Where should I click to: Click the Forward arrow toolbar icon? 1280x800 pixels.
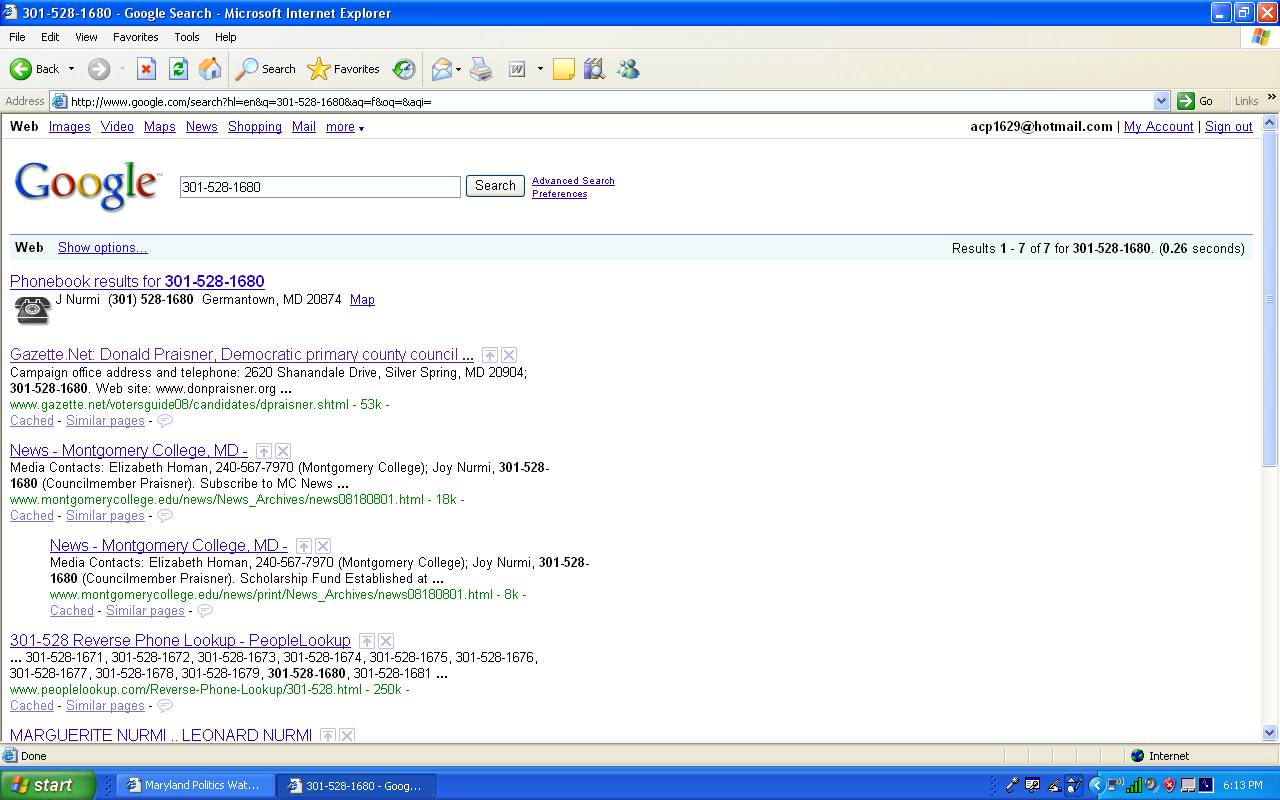98,69
